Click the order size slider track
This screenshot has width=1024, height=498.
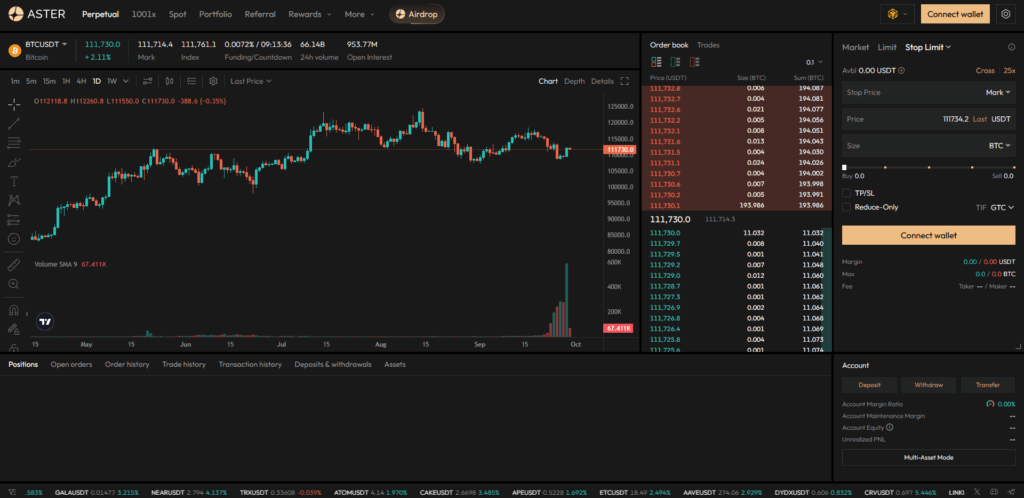click(928, 168)
